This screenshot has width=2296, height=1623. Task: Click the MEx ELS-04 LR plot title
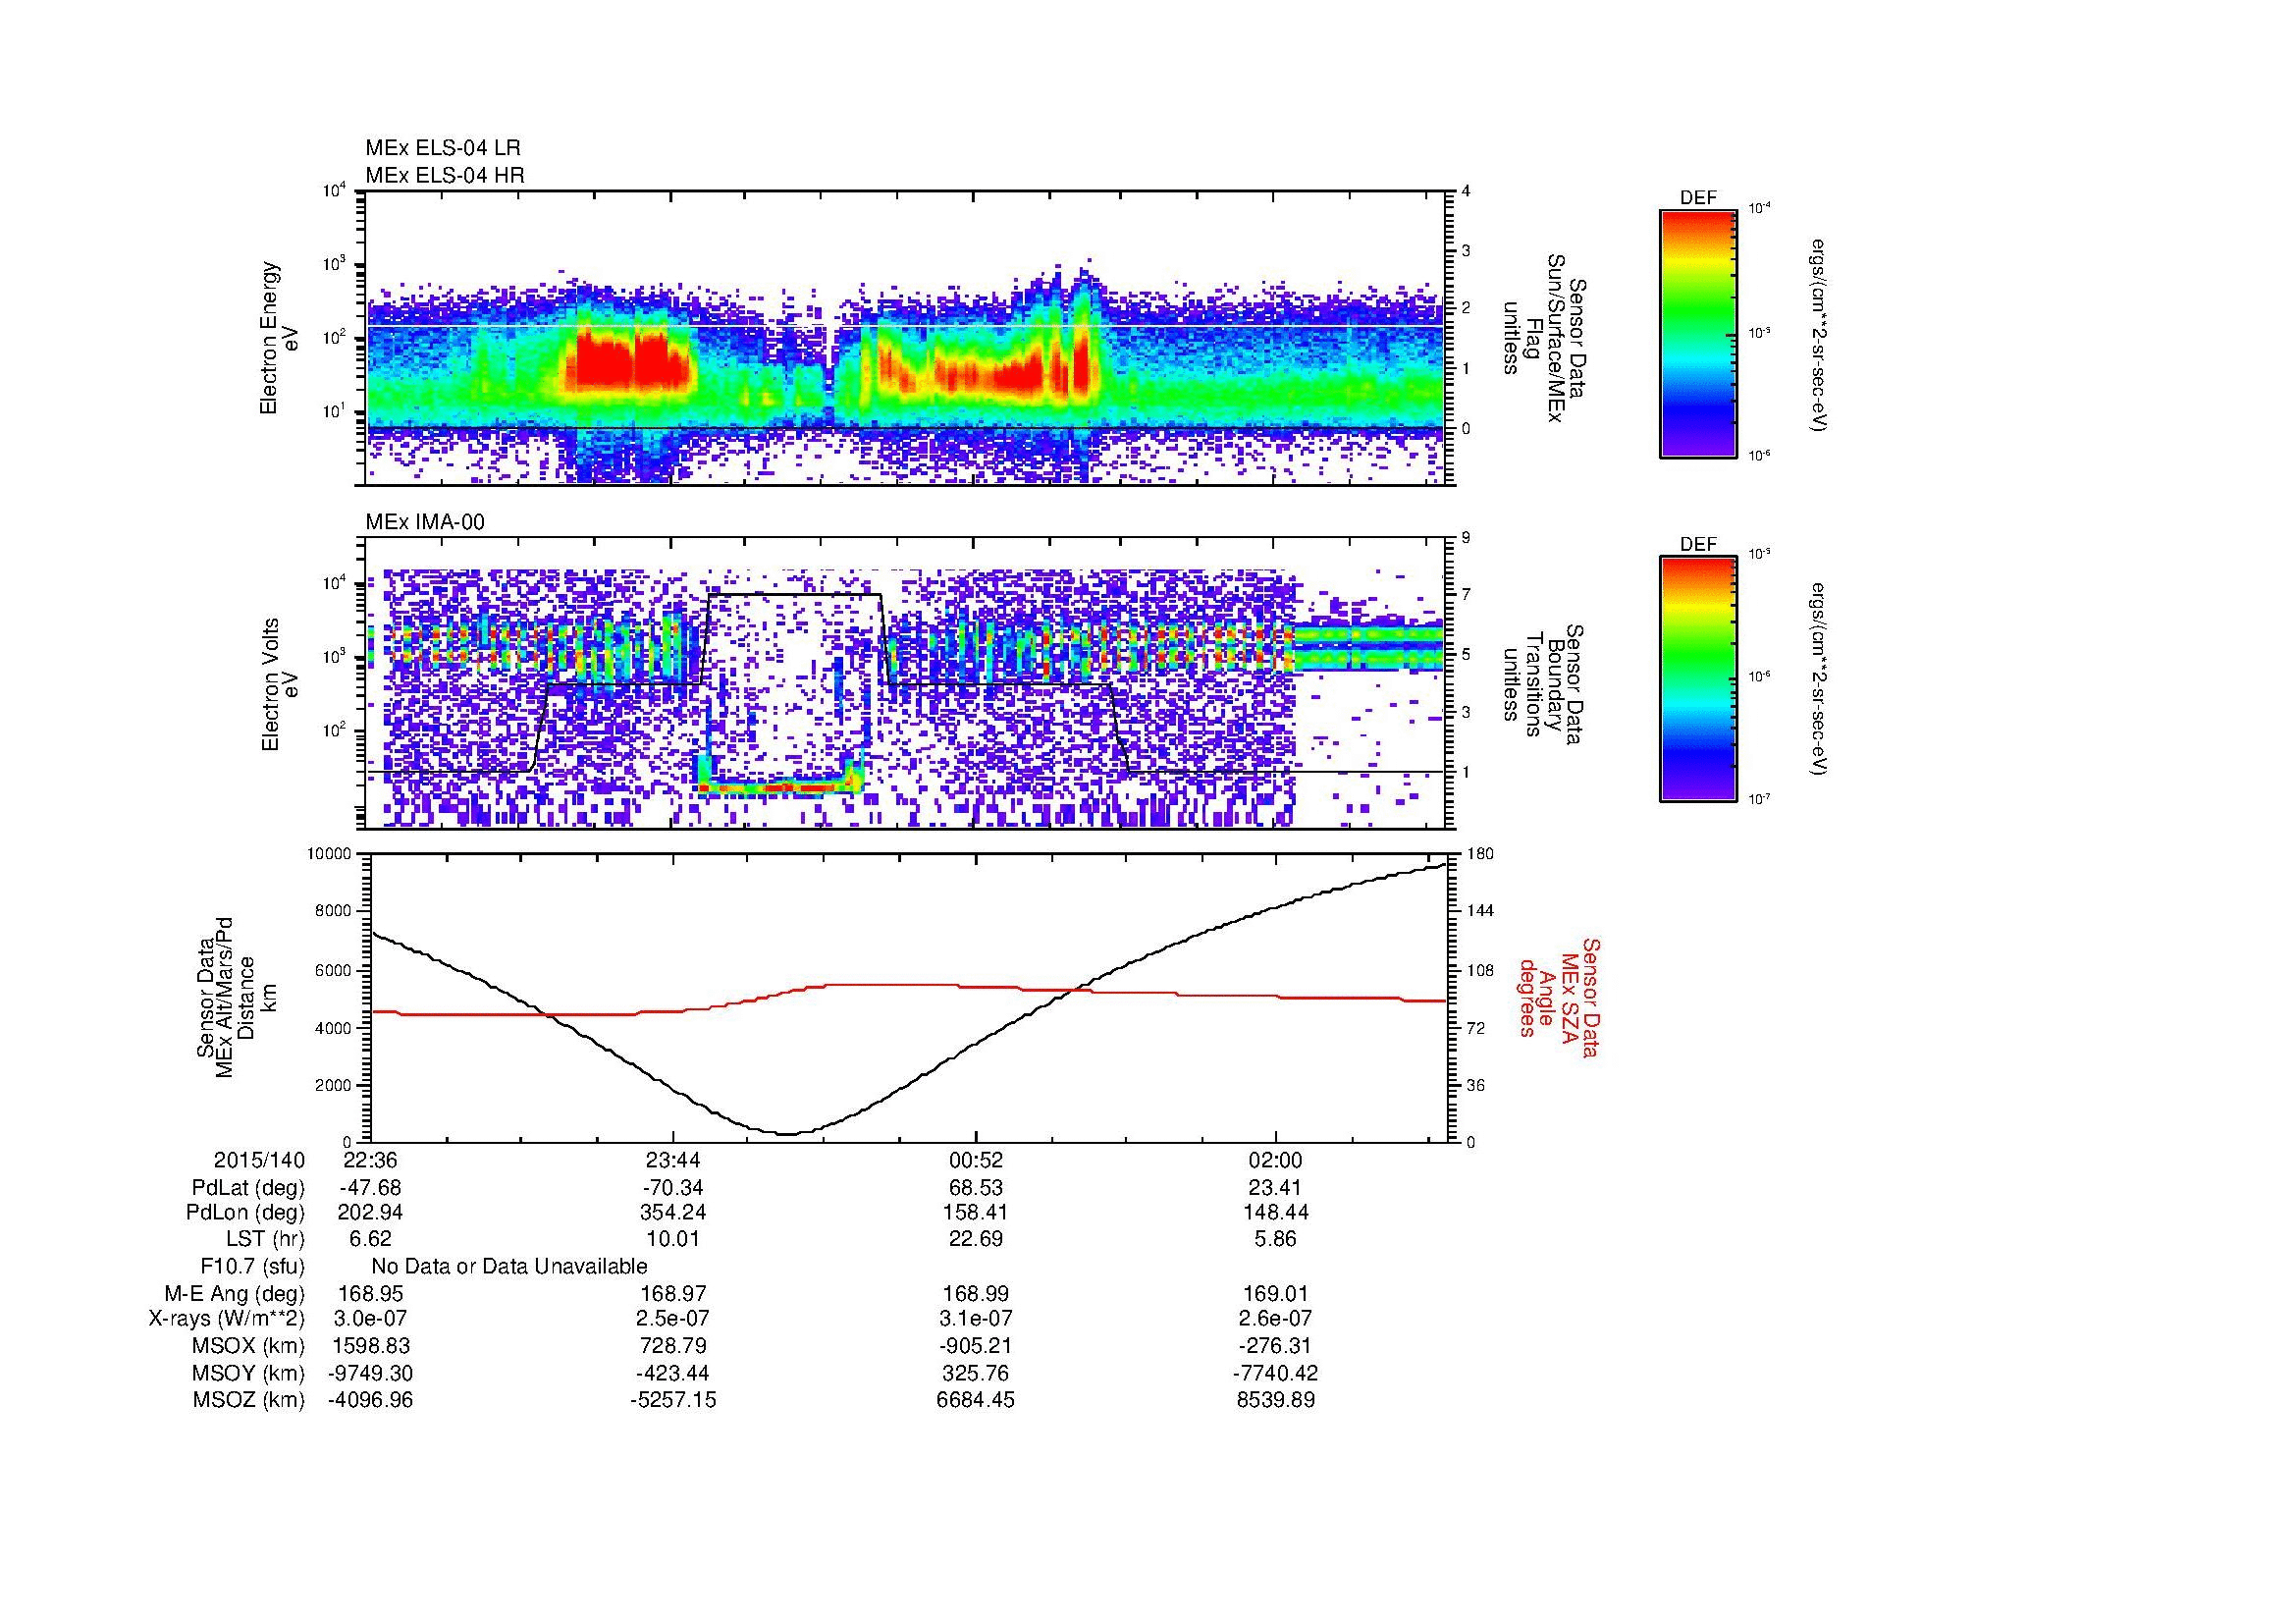point(443,148)
